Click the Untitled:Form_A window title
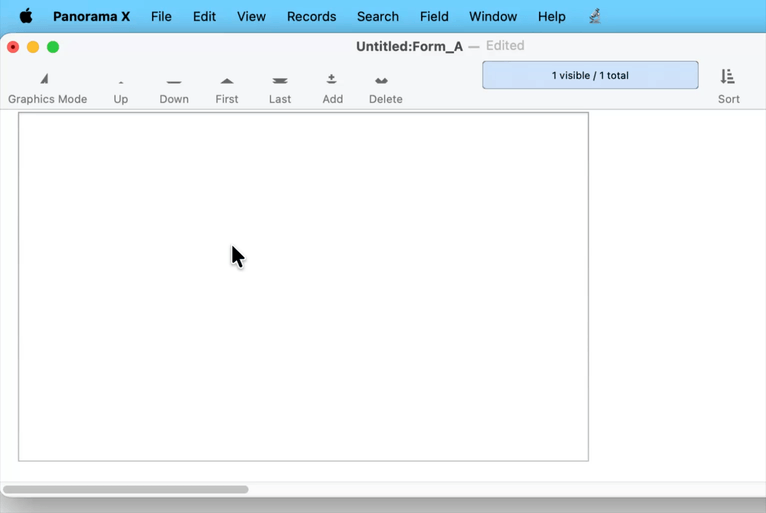The width and height of the screenshot is (766, 513). (409, 46)
